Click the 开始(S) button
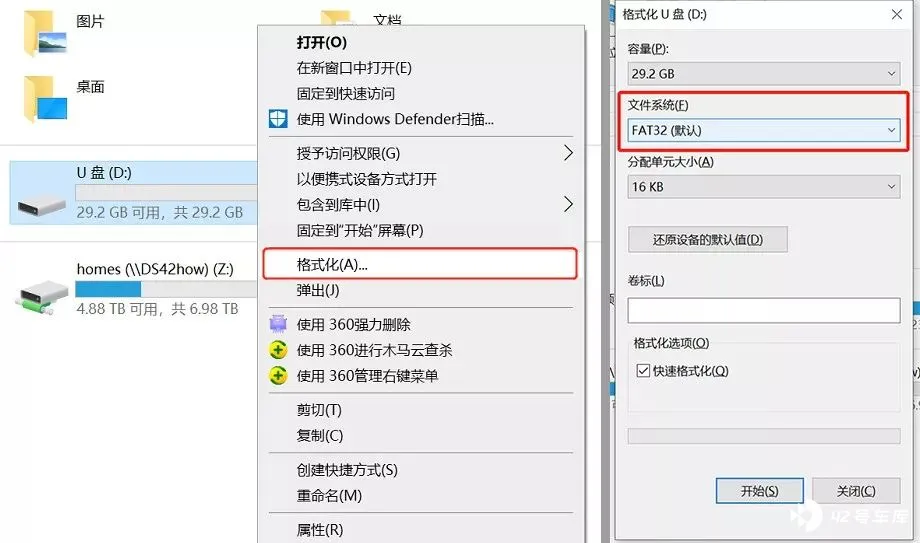The height and width of the screenshot is (543, 920). (x=759, y=491)
